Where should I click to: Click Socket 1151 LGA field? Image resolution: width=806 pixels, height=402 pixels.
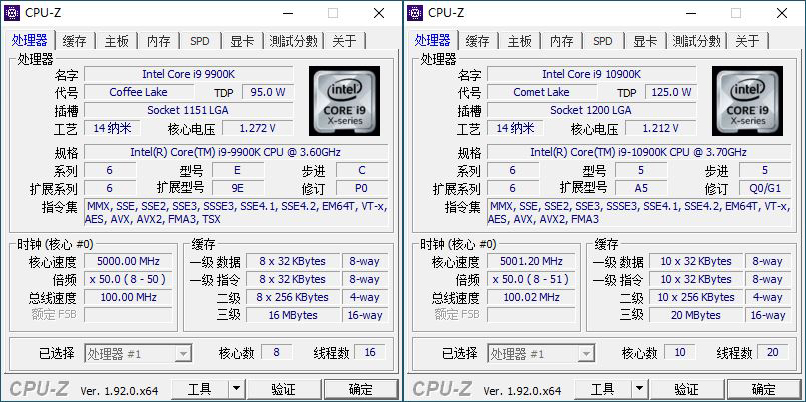[x=189, y=110]
